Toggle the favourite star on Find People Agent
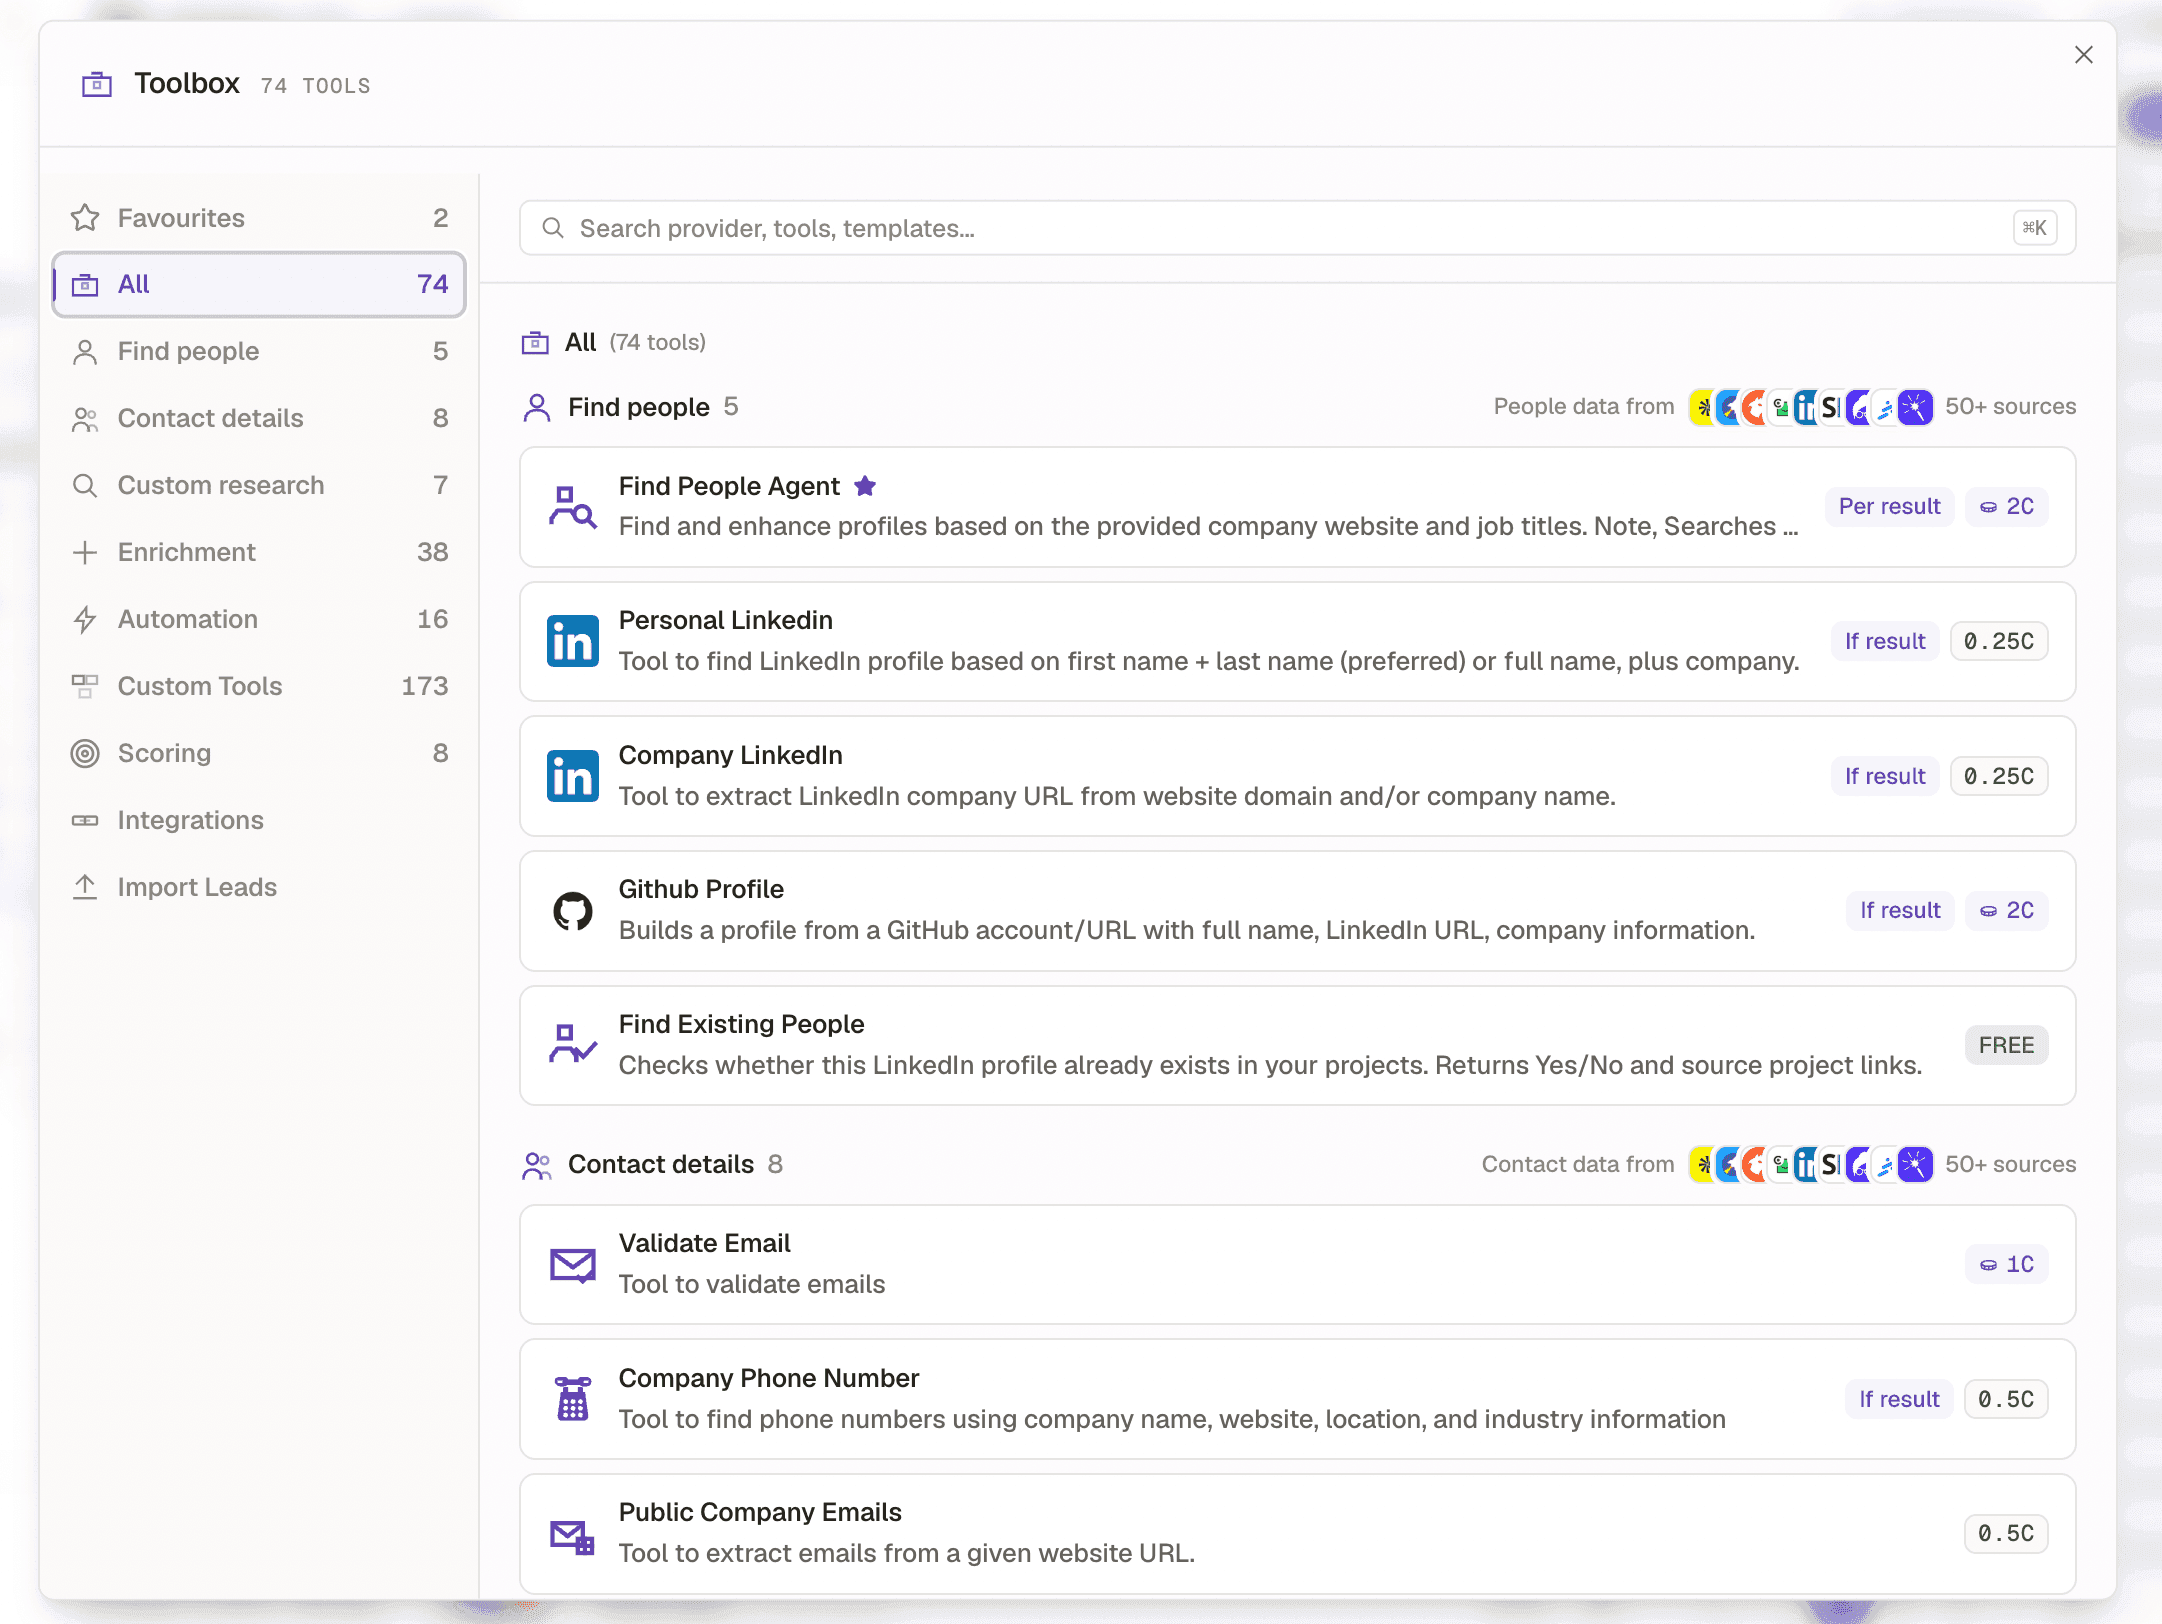The height and width of the screenshot is (1624, 2162). pos(865,486)
